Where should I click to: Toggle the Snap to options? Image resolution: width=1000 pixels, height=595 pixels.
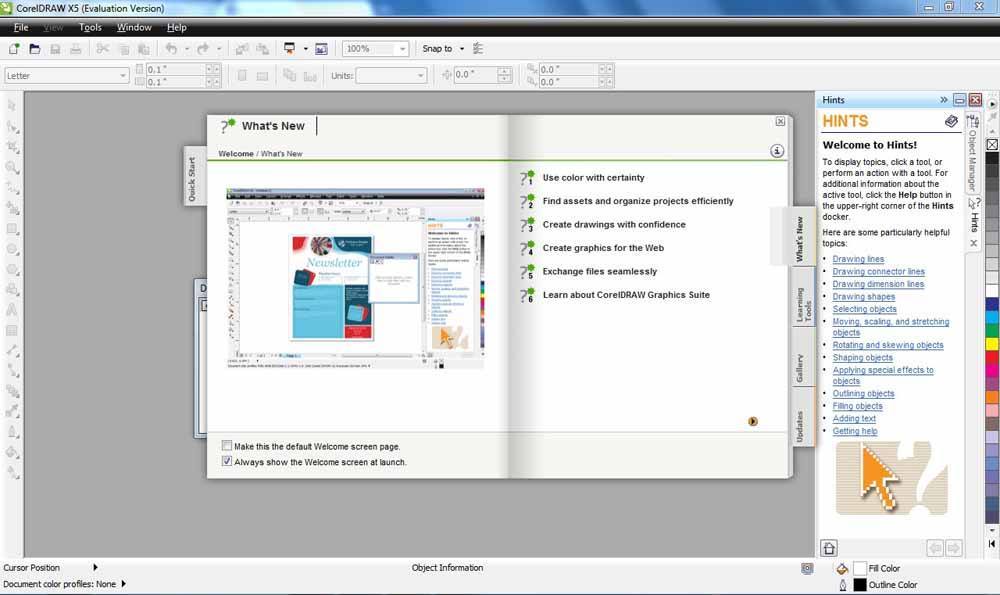tap(440, 48)
